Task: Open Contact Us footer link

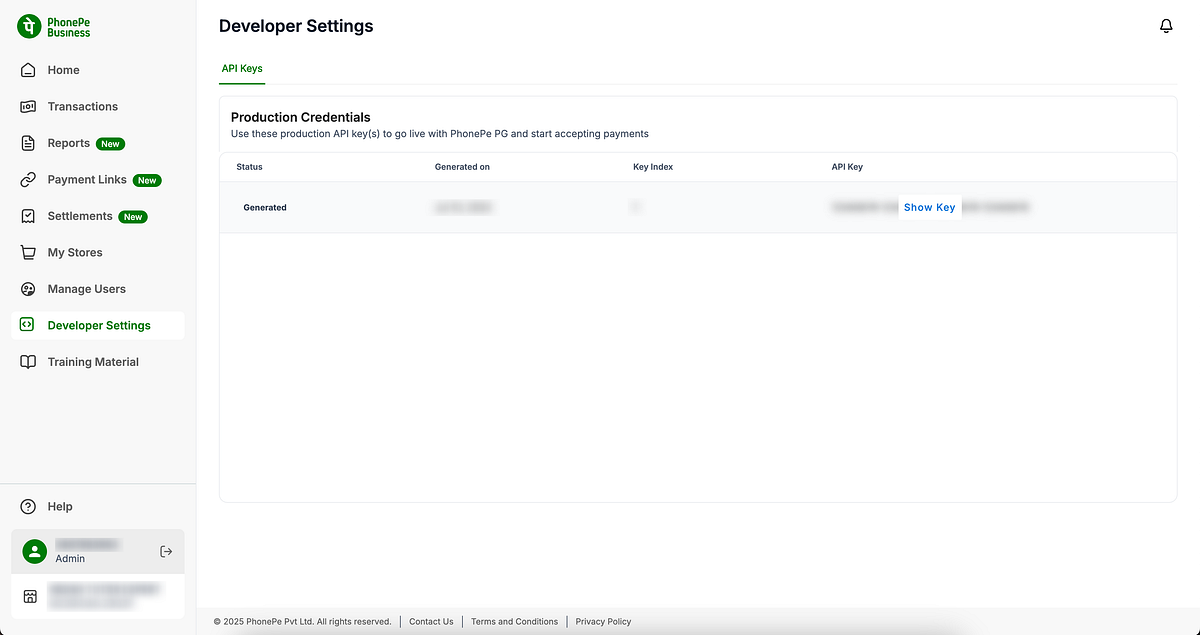Action: tap(431, 622)
